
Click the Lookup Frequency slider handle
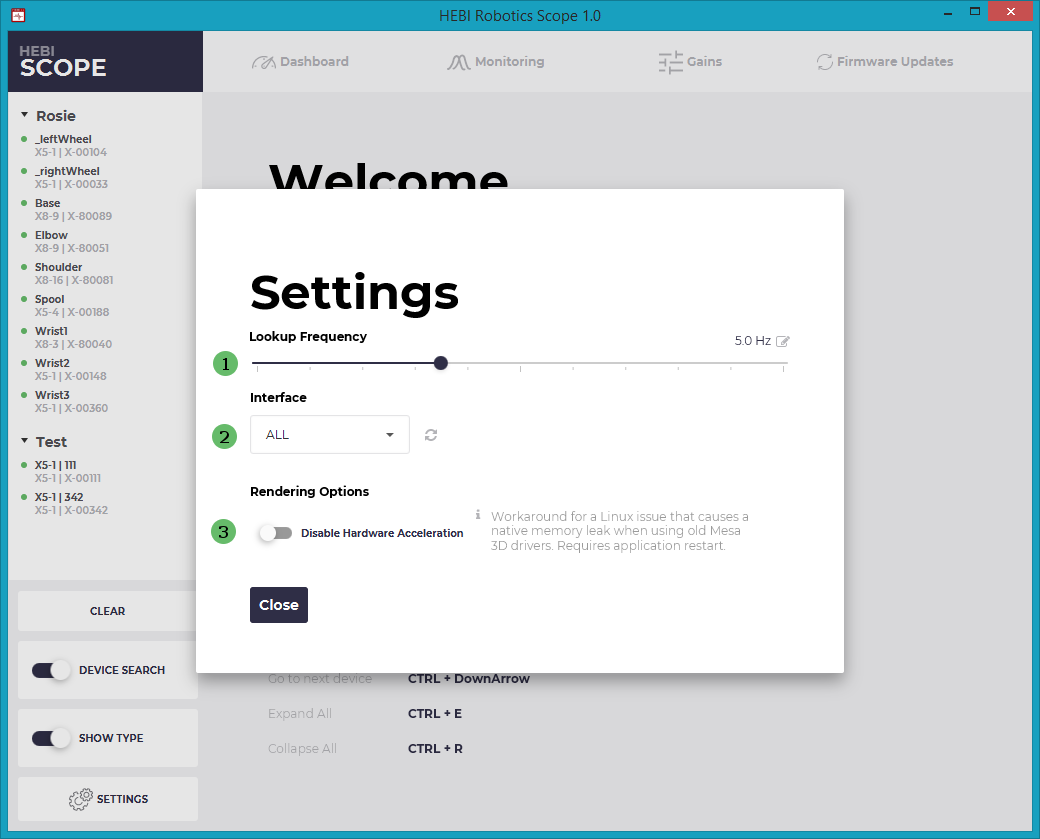click(x=441, y=363)
